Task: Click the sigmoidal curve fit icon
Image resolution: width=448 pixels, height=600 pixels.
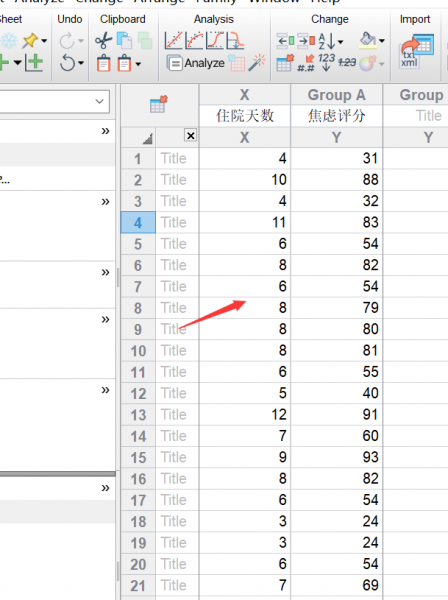Action: pyautogui.click(x=215, y=41)
